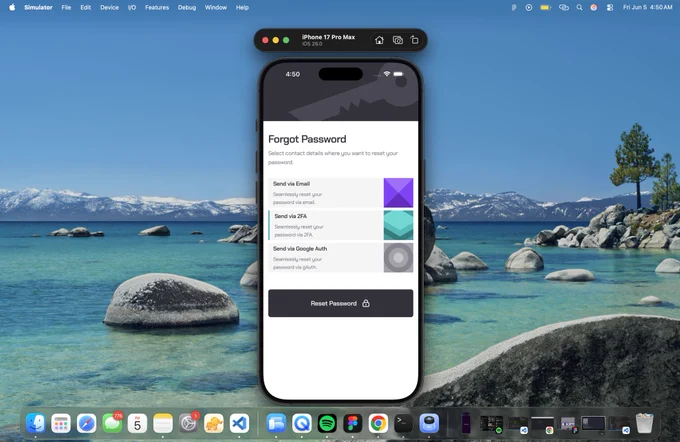Image resolution: width=680 pixels, height=442 pixels.
Task: Take a simulator screenshot with camera icon
Action: [397, 40]
